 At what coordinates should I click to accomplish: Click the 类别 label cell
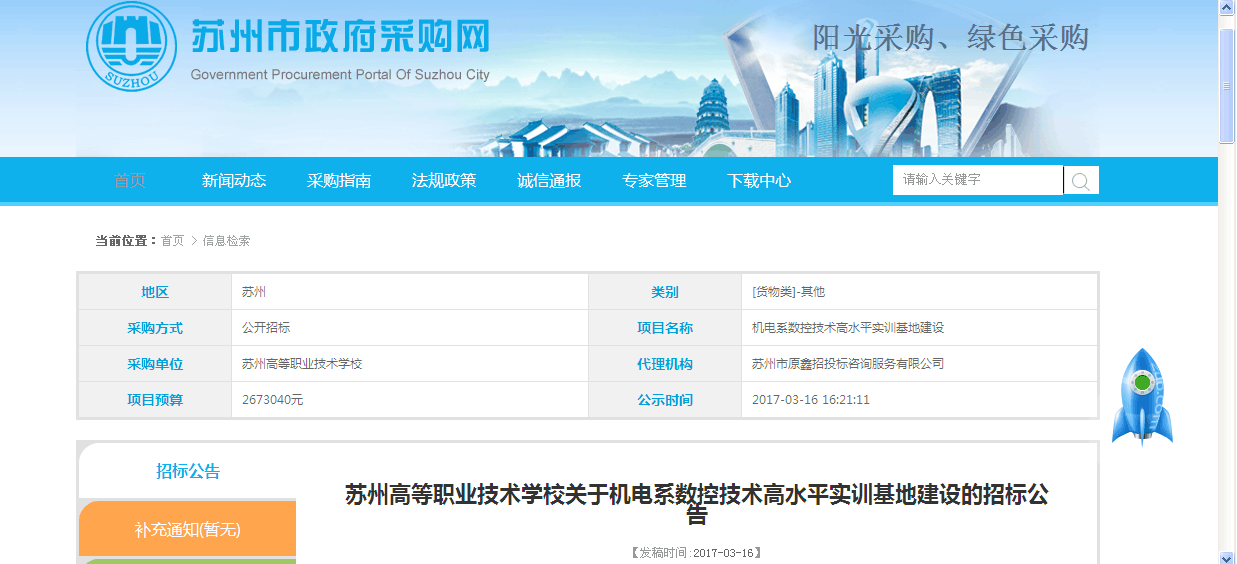coord(665,292)
